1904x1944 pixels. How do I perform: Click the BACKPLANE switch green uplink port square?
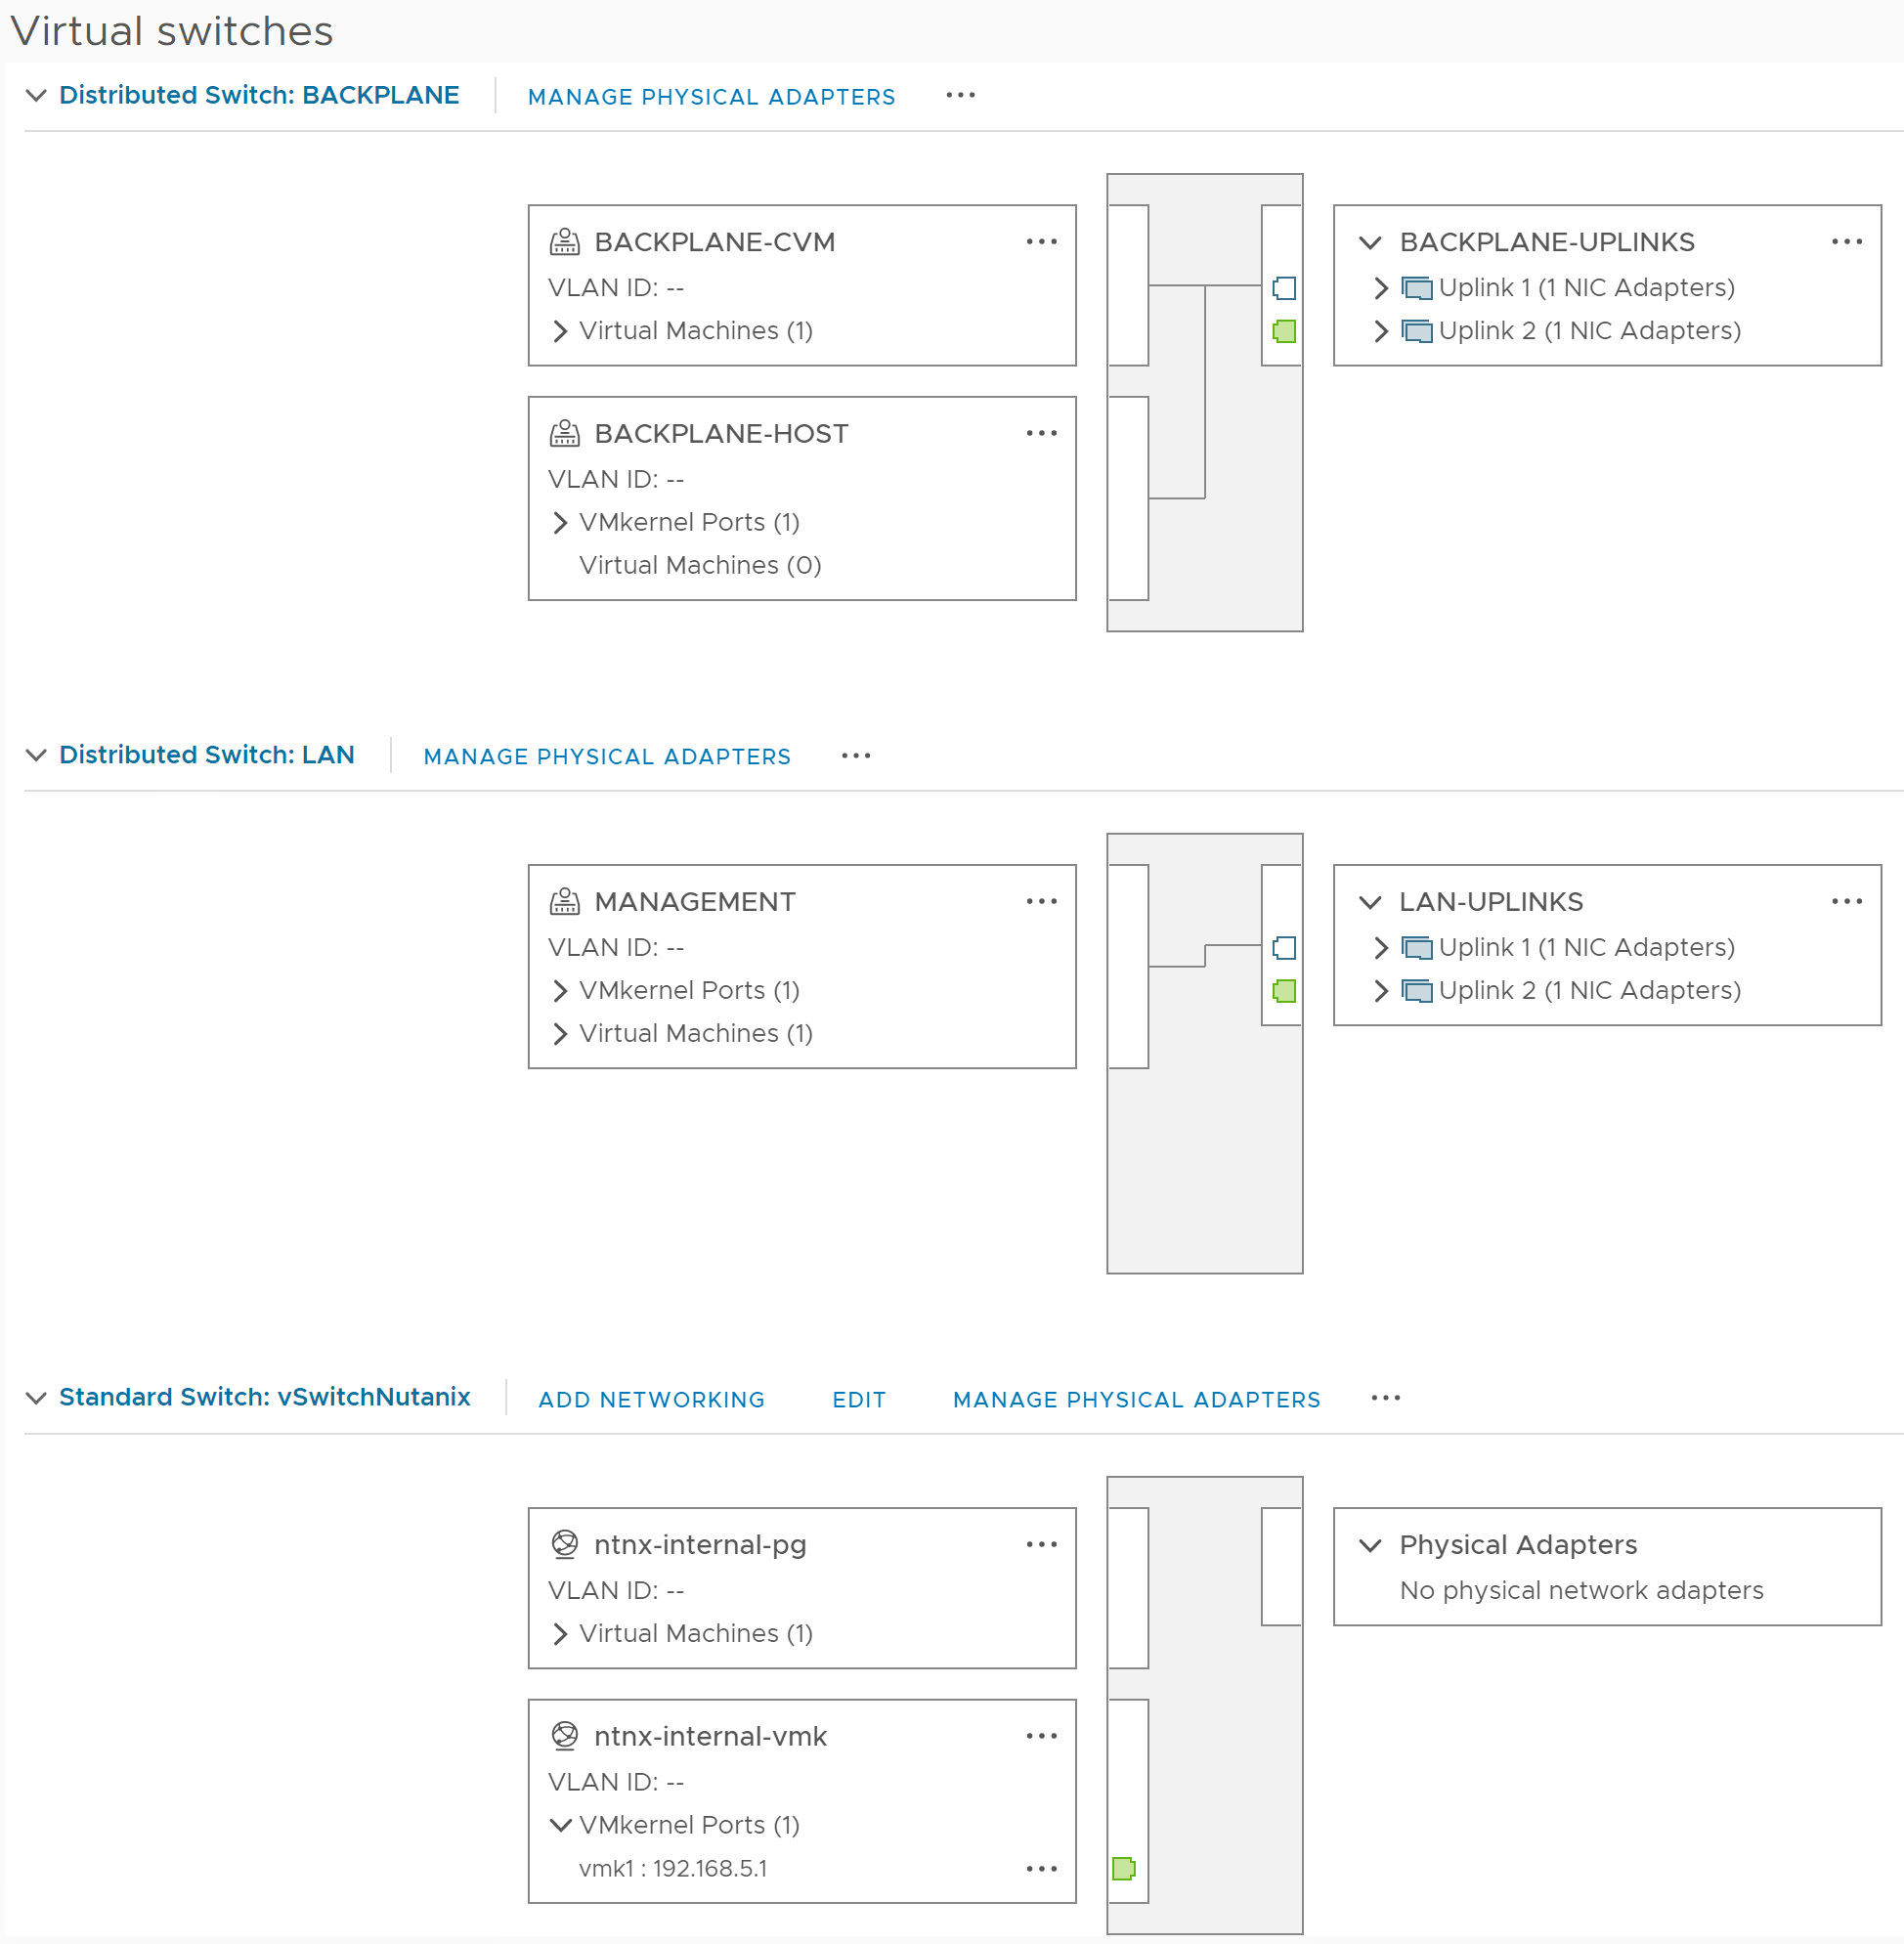point(1284,331)
